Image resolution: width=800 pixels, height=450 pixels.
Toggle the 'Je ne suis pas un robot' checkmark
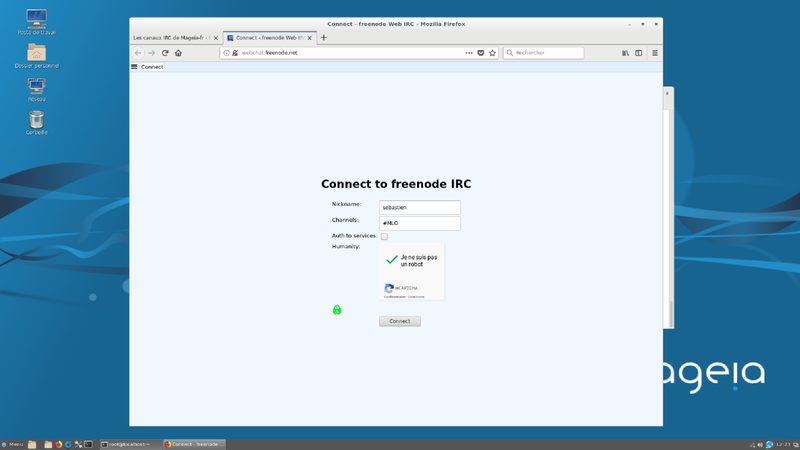coord(392,260)
